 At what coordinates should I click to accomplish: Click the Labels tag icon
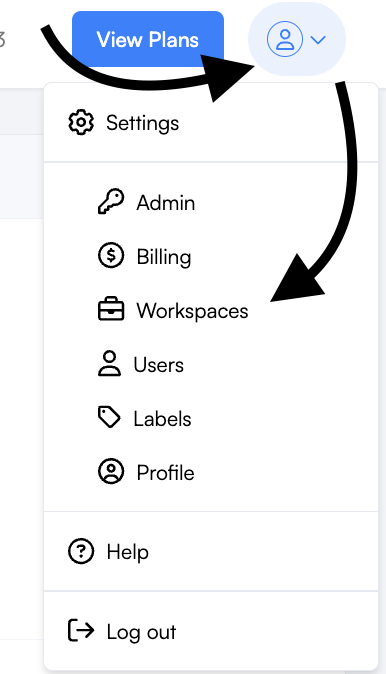(x=109, y=417)
